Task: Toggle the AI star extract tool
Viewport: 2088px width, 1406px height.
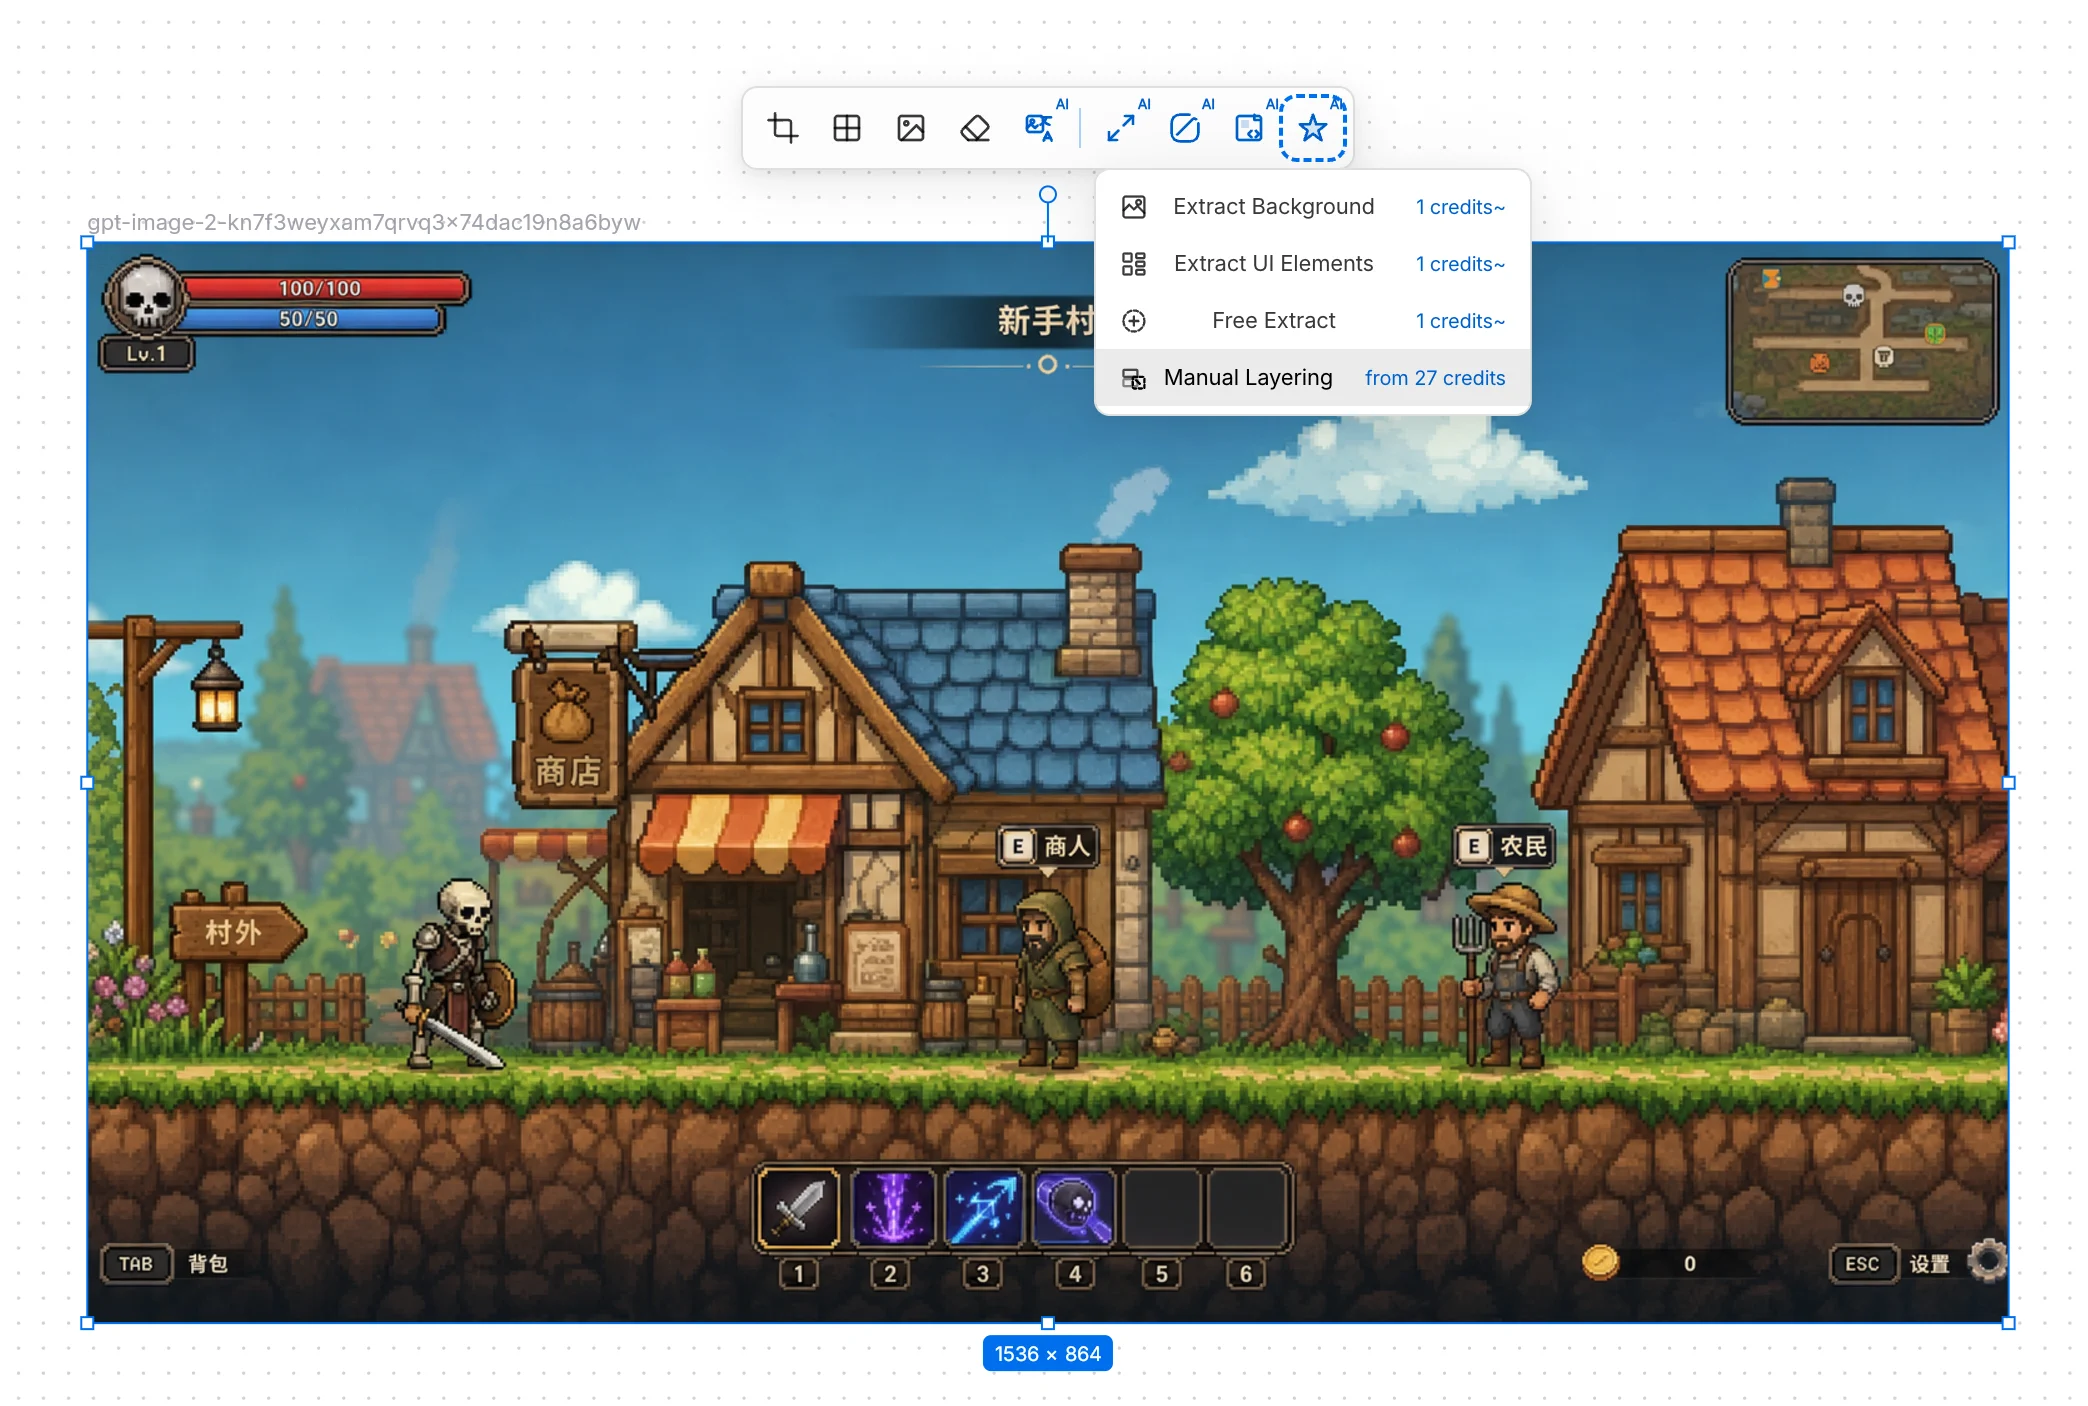Action: click(1313, 128)
